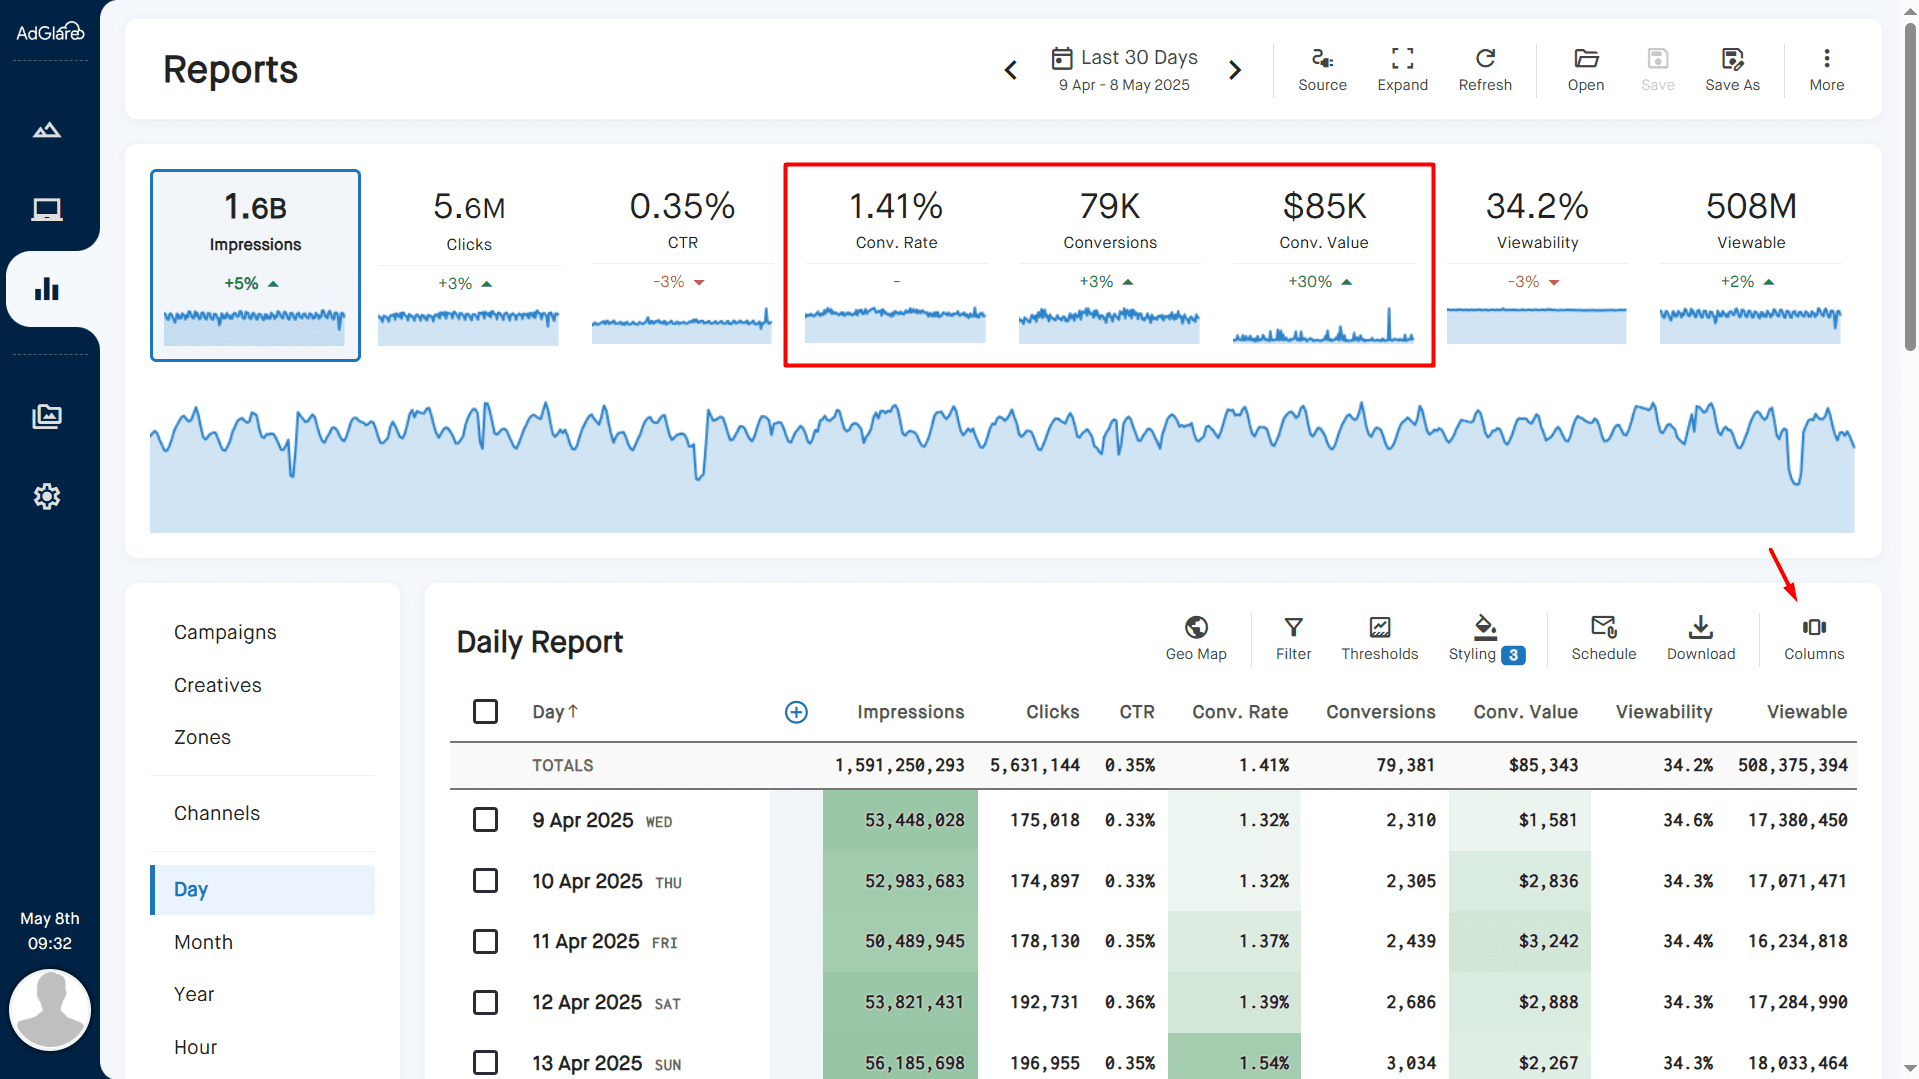Navigate to previous date range with left chevron
The height and width of the screenshot is (1079, 1919).
click(x=1010, y=70)
